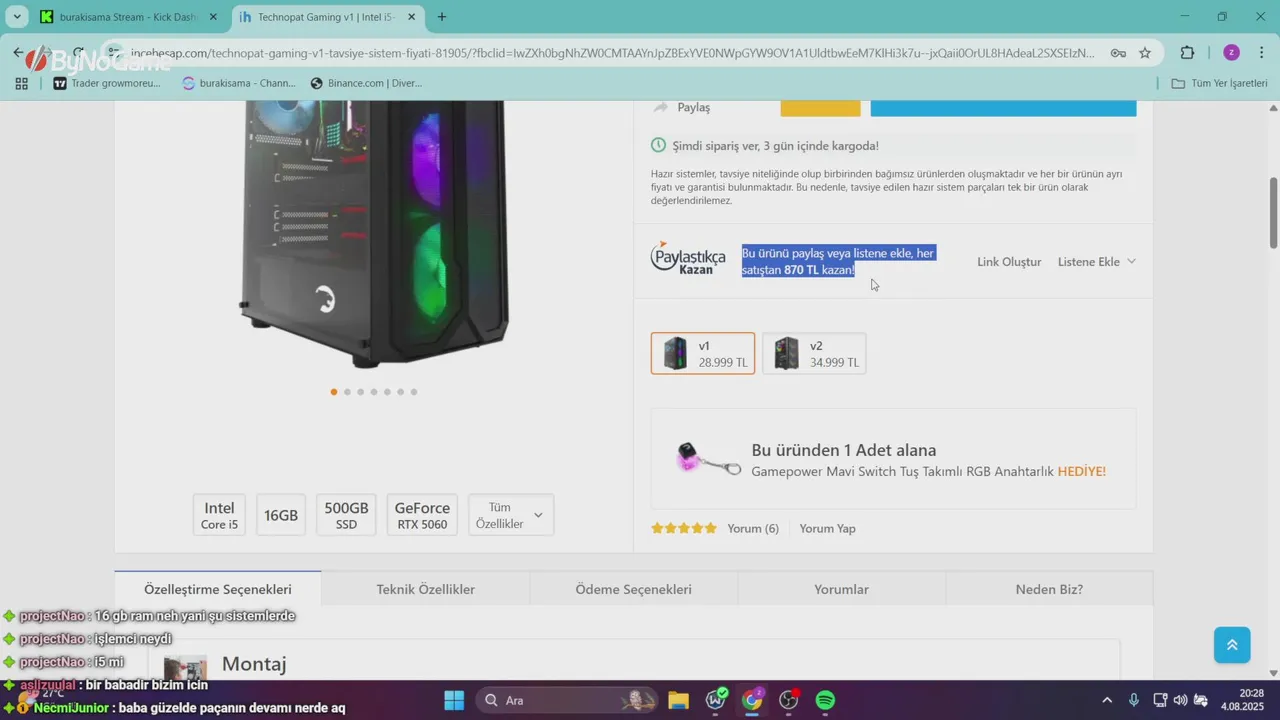Click the Intel Core i5 spec badge
The width and height of the screenshot is (1280, 720).
tap(219, 515)
